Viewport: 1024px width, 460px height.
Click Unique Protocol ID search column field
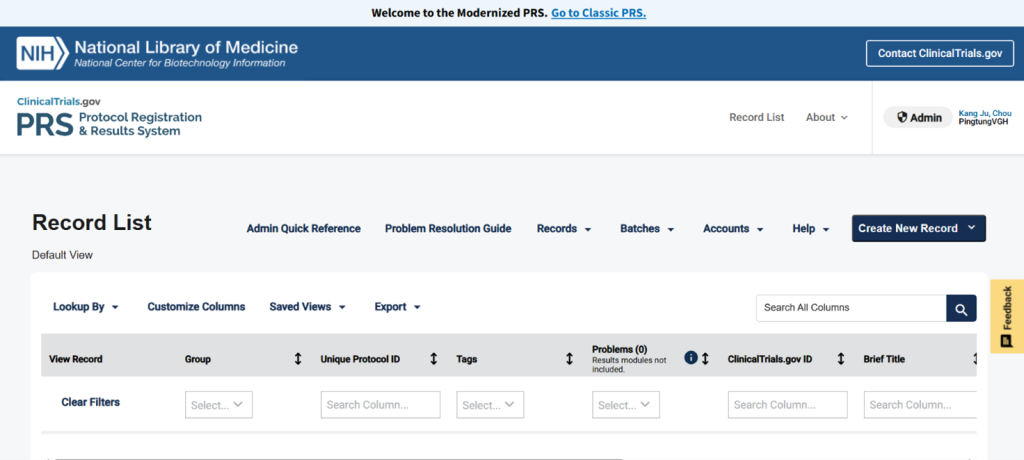pos(381,405)
